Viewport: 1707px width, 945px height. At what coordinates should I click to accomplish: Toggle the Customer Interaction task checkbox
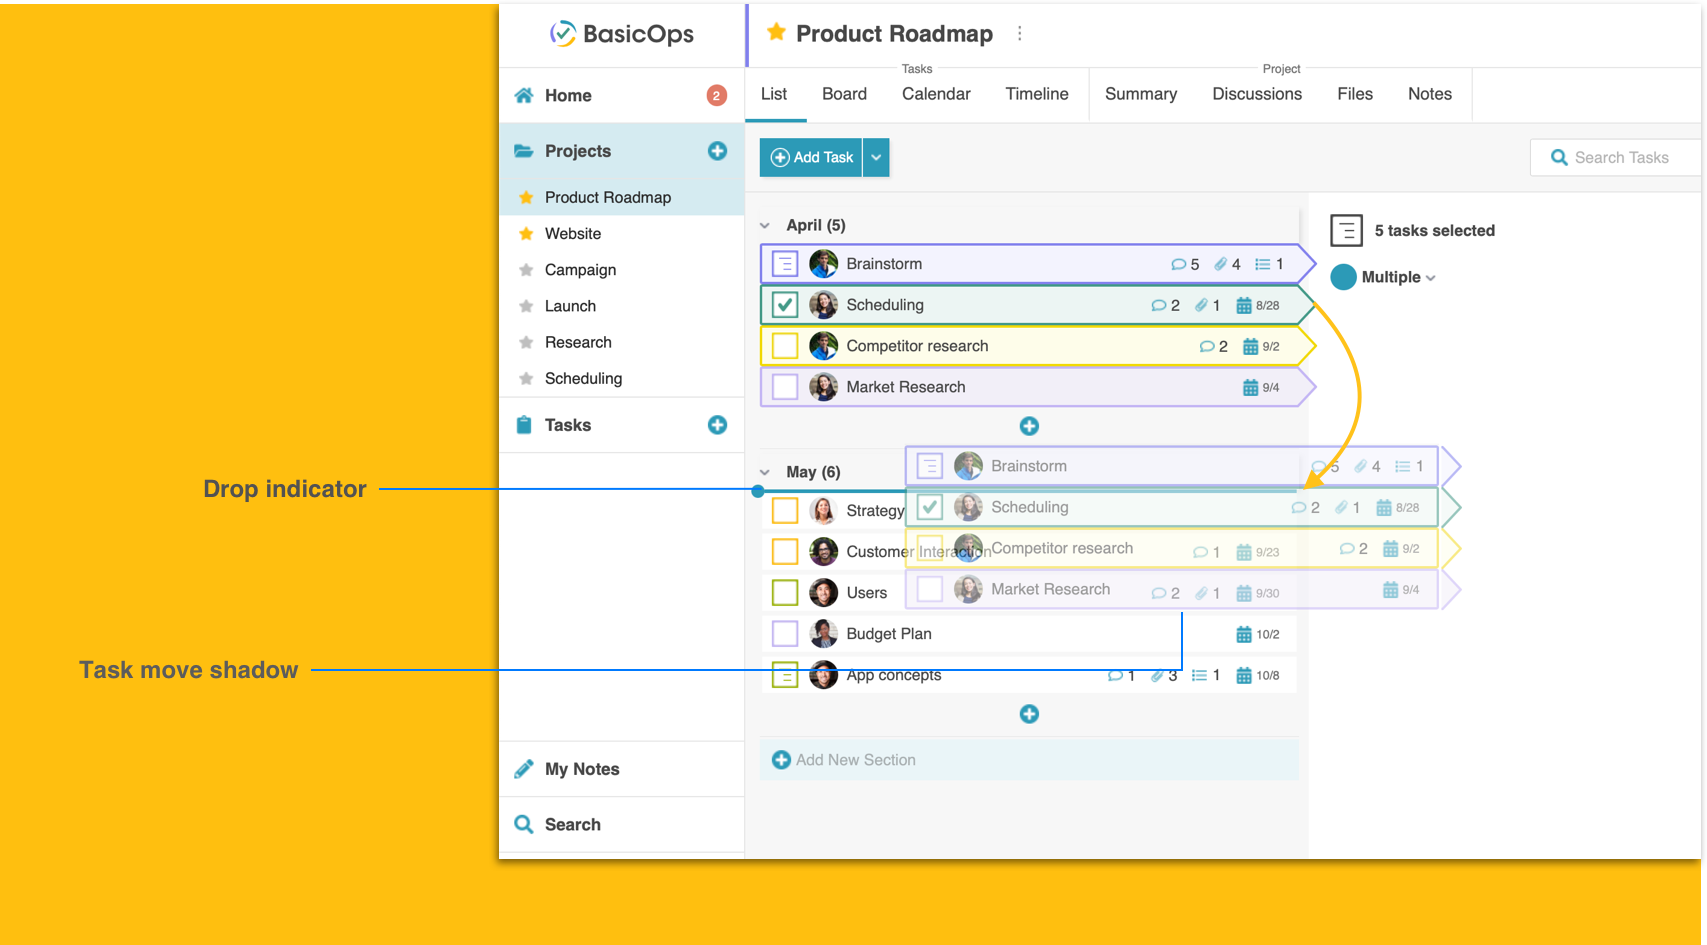pyautogui.click(x=785, y=552)
